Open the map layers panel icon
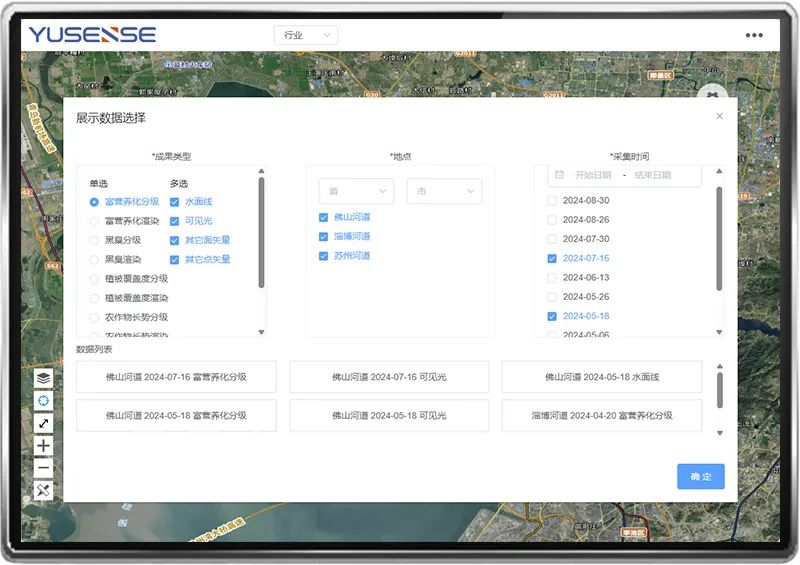Image resolution: width=800 pixels, height=565 pixels. pyautogui.click(x=43, y=378)
